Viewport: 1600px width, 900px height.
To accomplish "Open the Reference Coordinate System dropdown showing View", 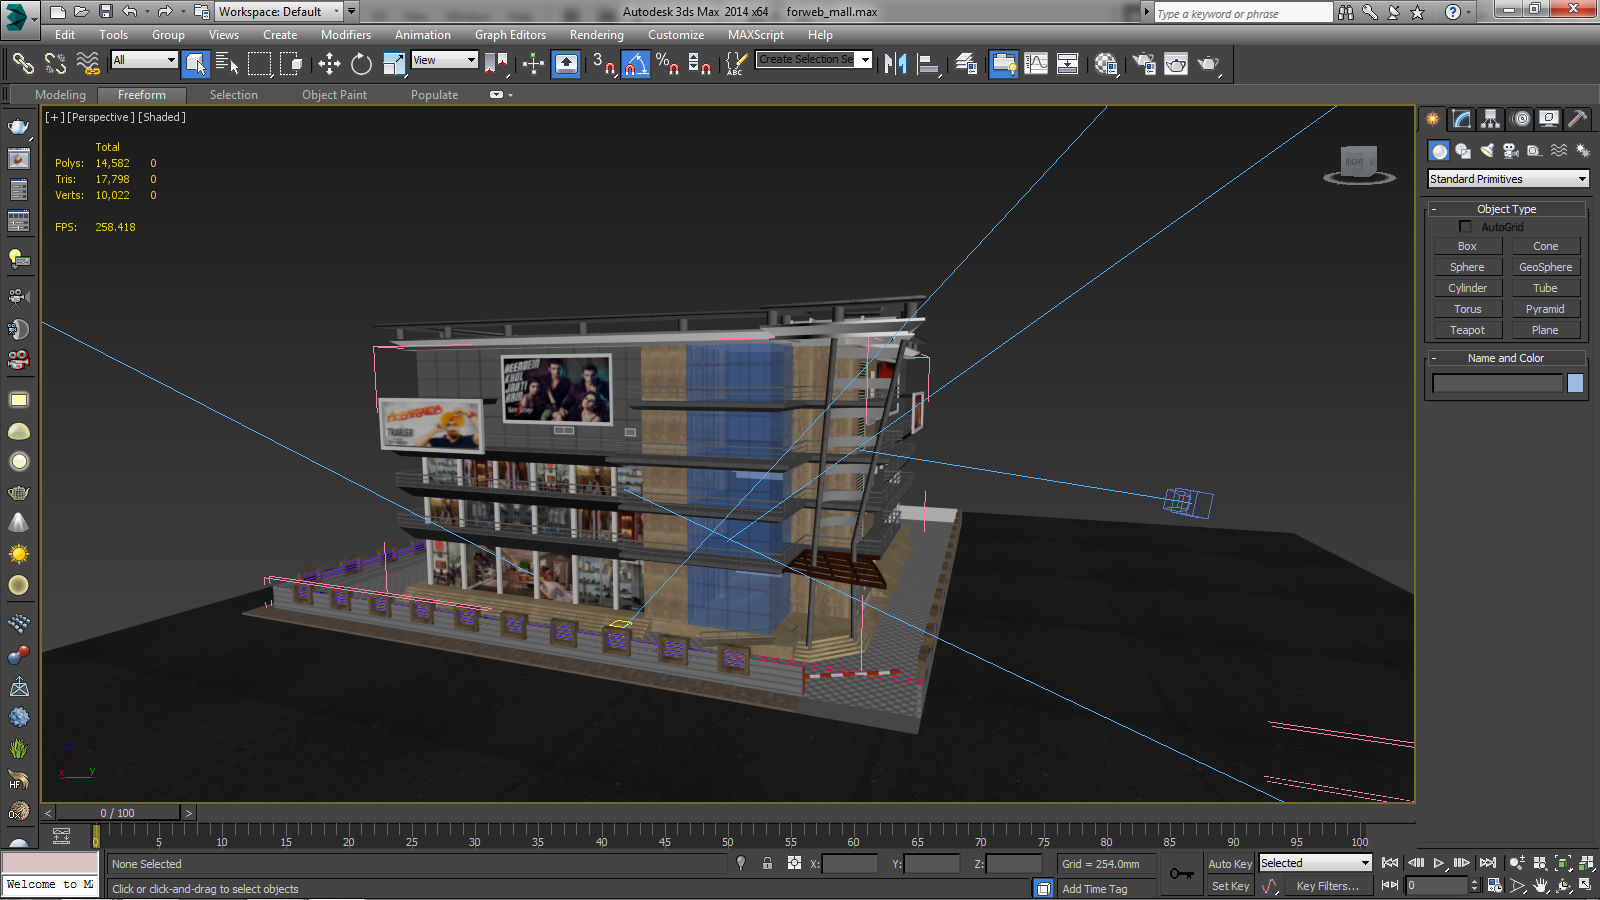I will click(444, 59).
